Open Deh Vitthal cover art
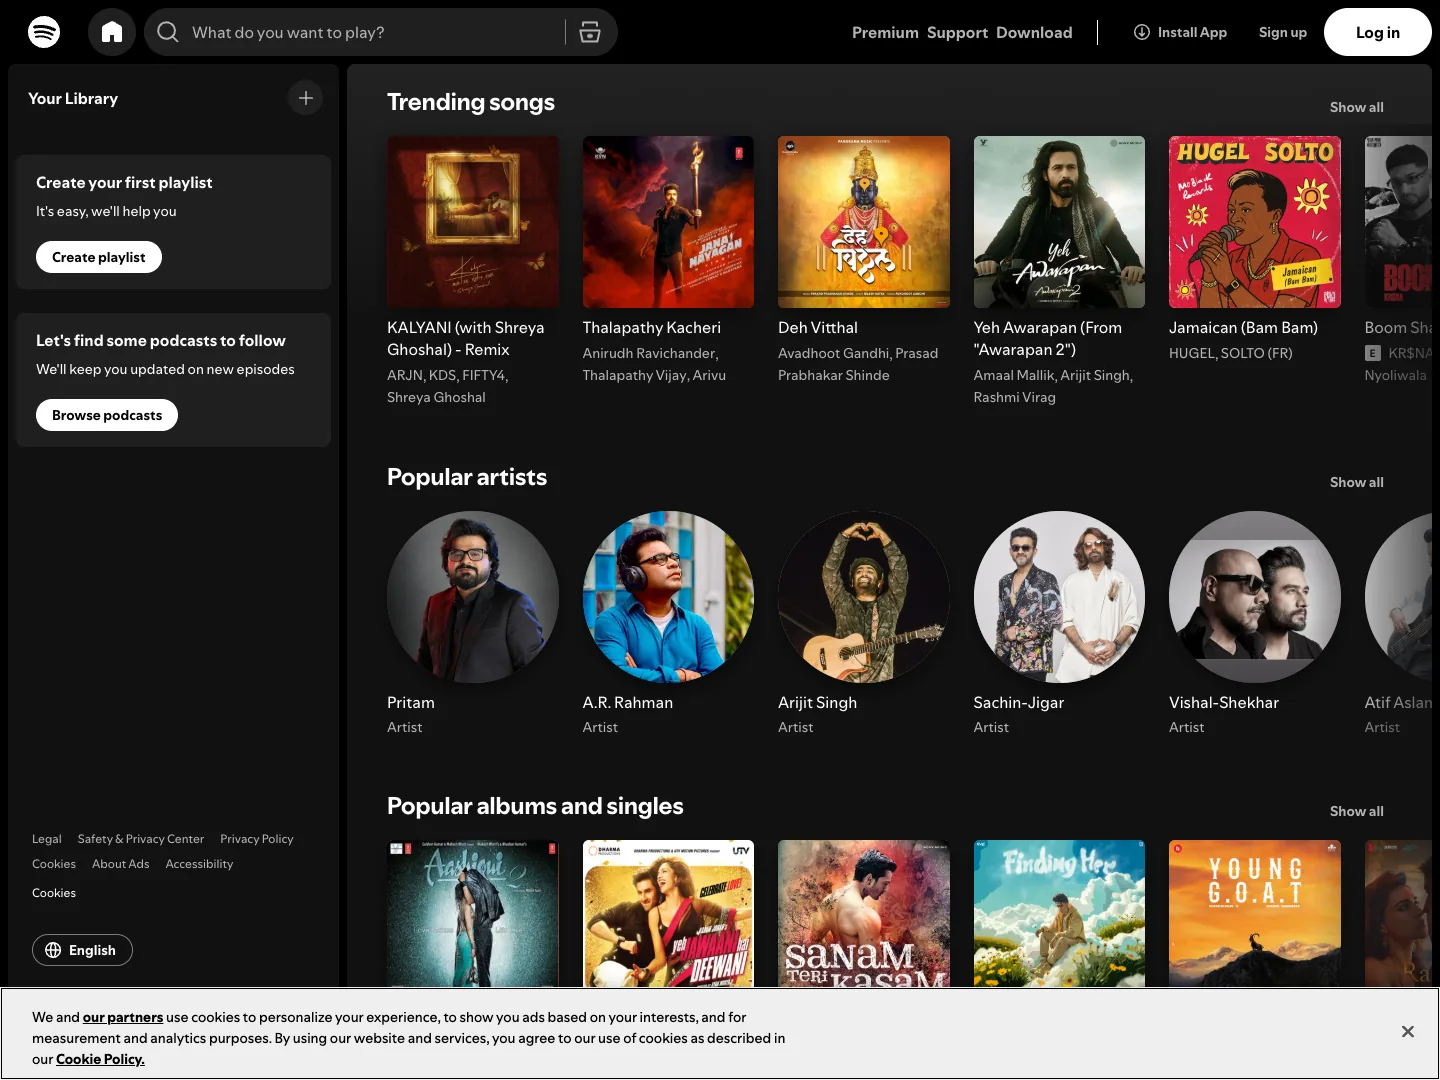Image resolution: width=1440 pixels, height=1080 pixels. click(864, 222)
